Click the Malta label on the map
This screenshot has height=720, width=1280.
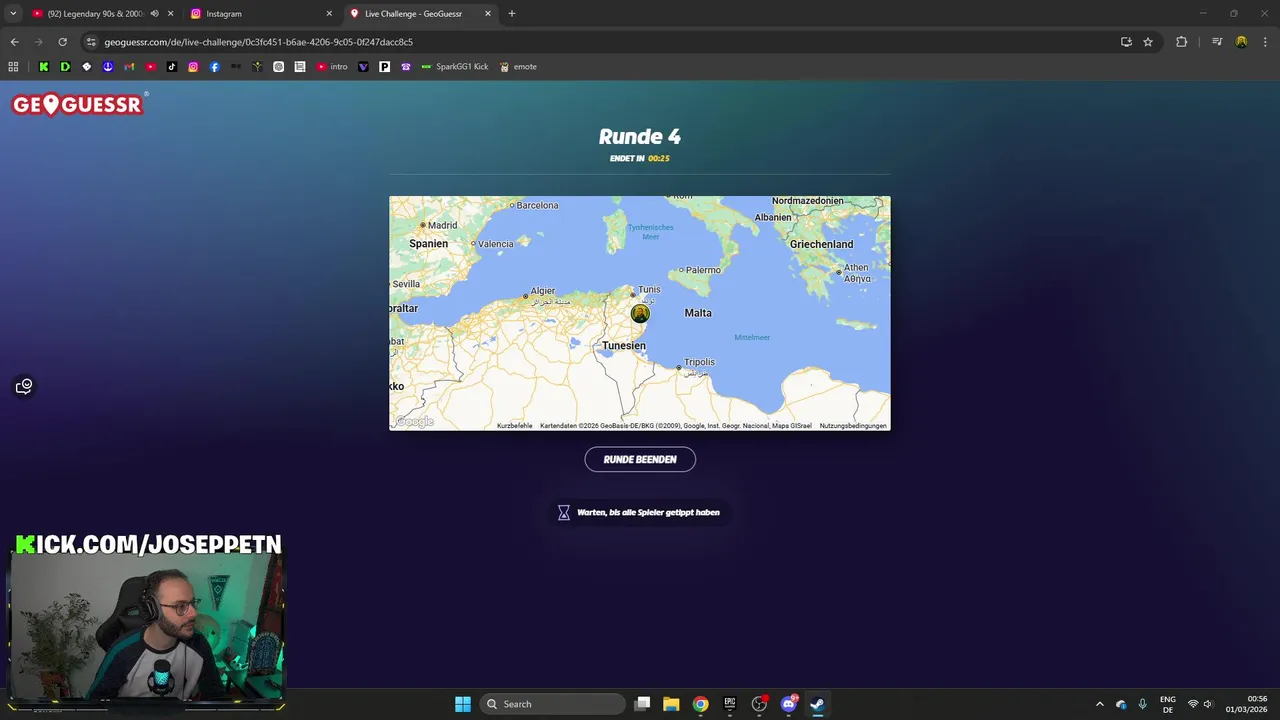[x=698, y=313]
